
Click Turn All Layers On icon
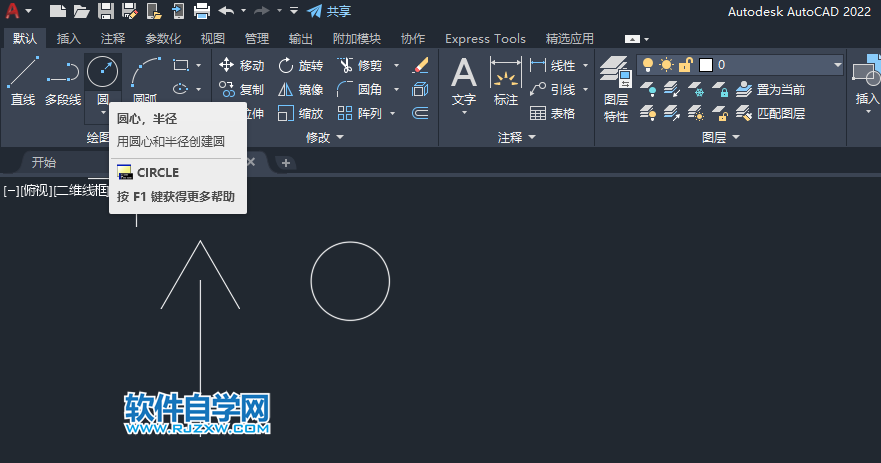[648, 114]
